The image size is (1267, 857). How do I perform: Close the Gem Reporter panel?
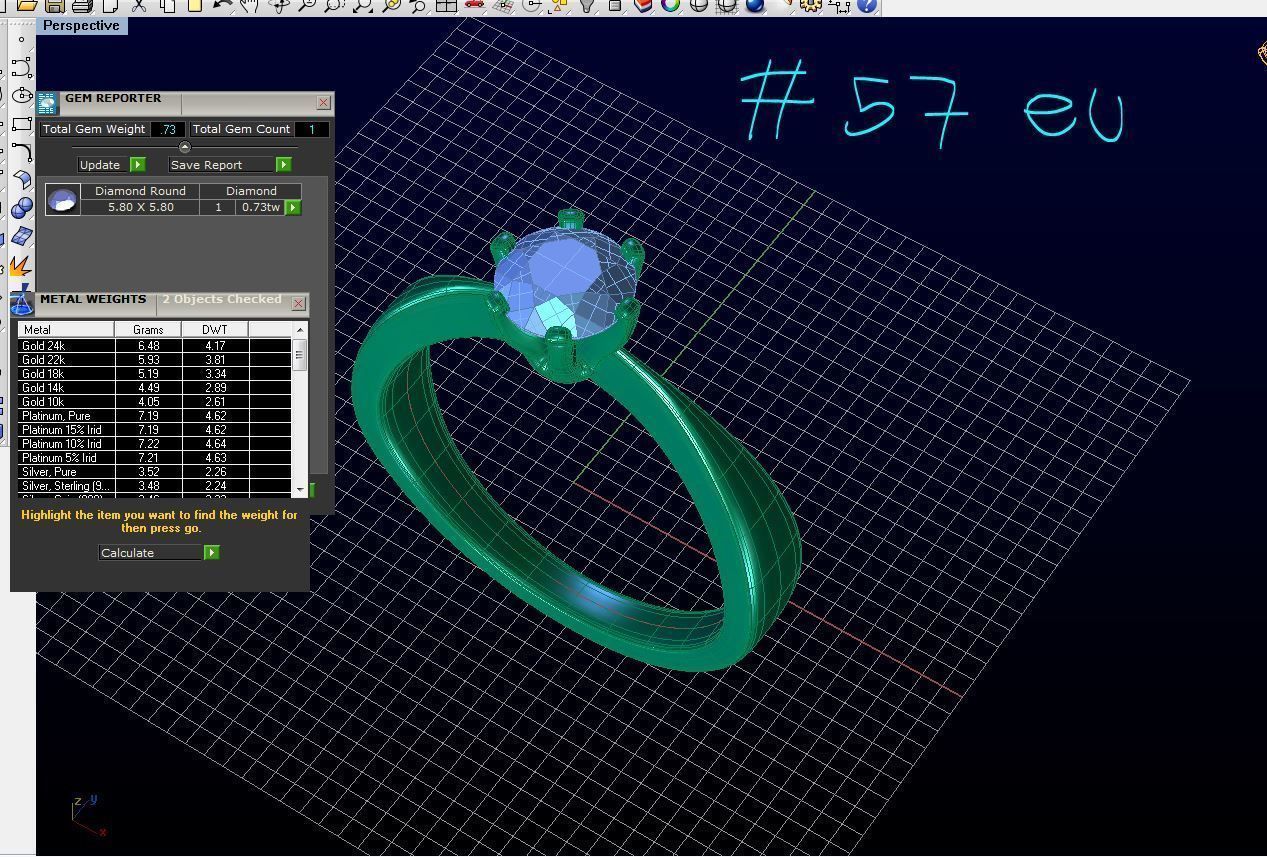[x=323, y=102]
